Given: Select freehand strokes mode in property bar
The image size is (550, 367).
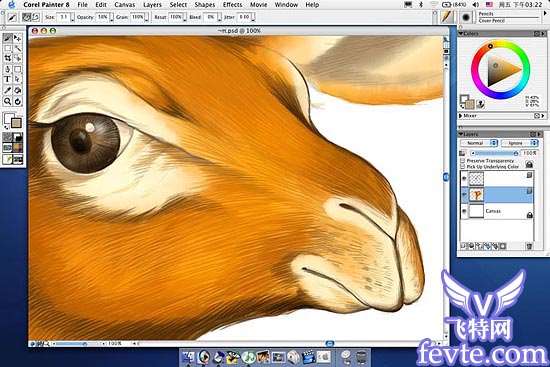Looking at the screenshot, I should click(27, 17).
